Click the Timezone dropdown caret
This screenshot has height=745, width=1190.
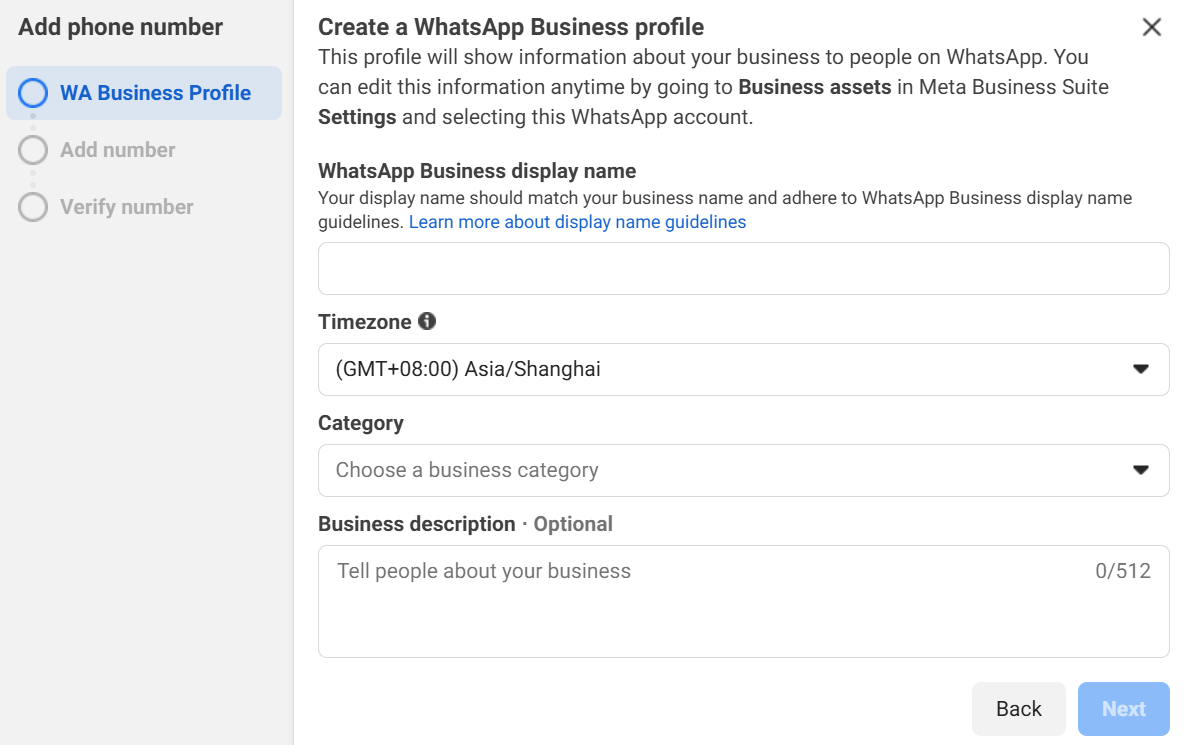[1140, 369]
